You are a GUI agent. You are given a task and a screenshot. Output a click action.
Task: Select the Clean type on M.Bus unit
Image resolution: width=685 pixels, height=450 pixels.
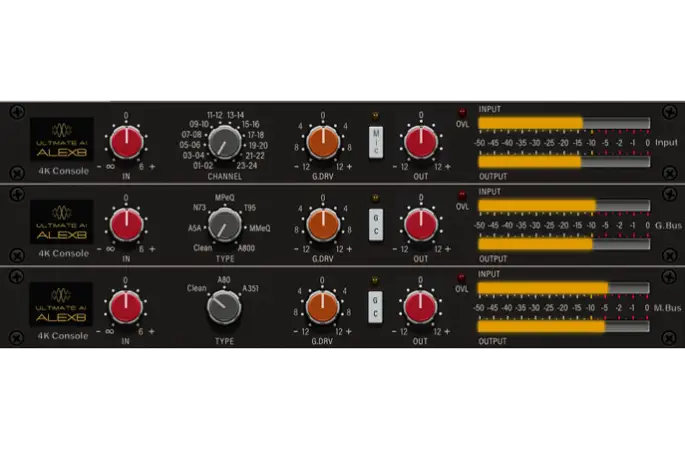coord(196,289)
